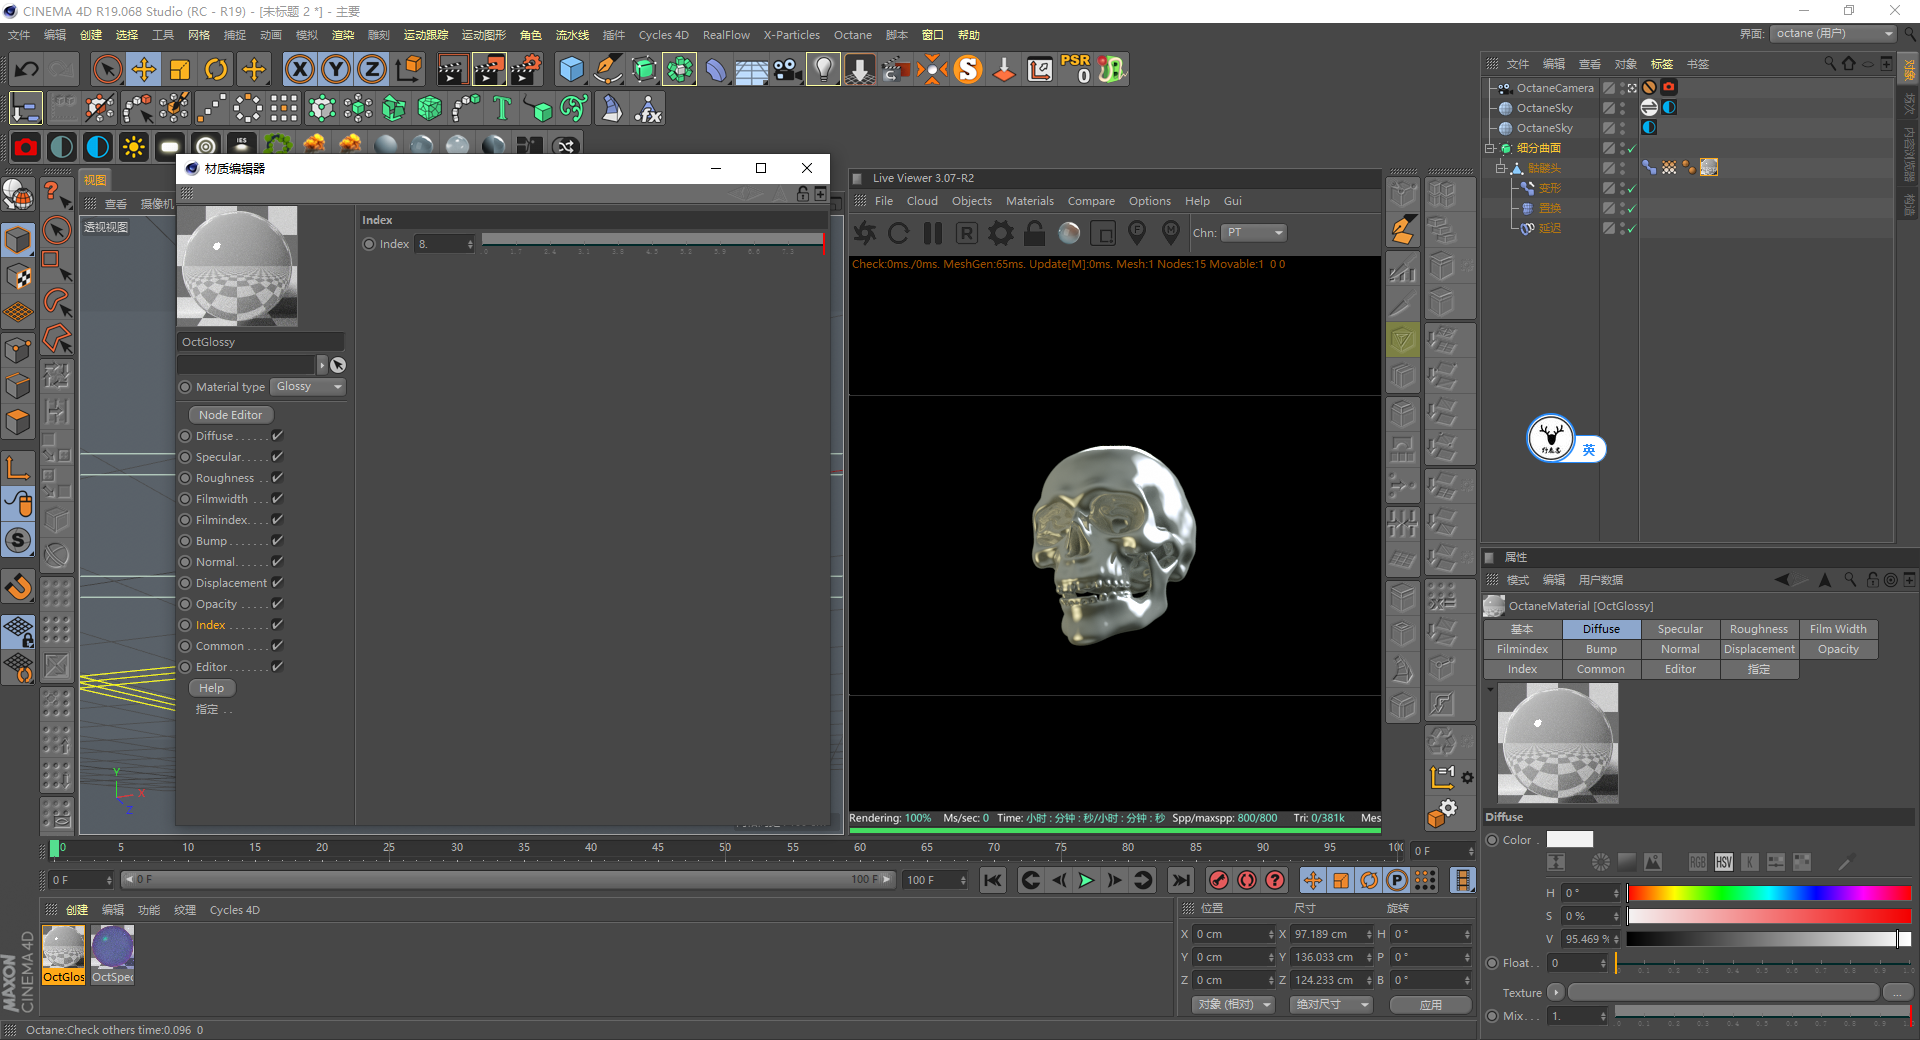This screenshot has height=1040, width=1920.
Task: Open the Material type Glossy dropdown
Action: (x=309, y=387)
